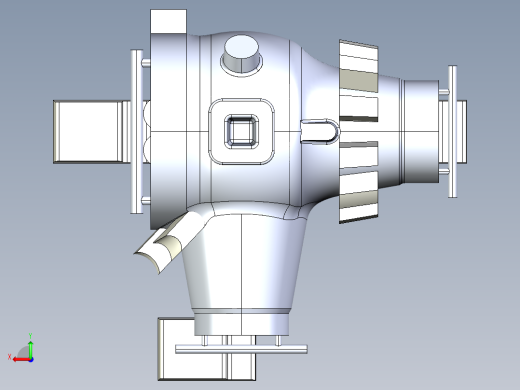This screenshot has height=390, width=520.
Task: Select the rectangular block at top left of housing
Action: tap(168, 21)
